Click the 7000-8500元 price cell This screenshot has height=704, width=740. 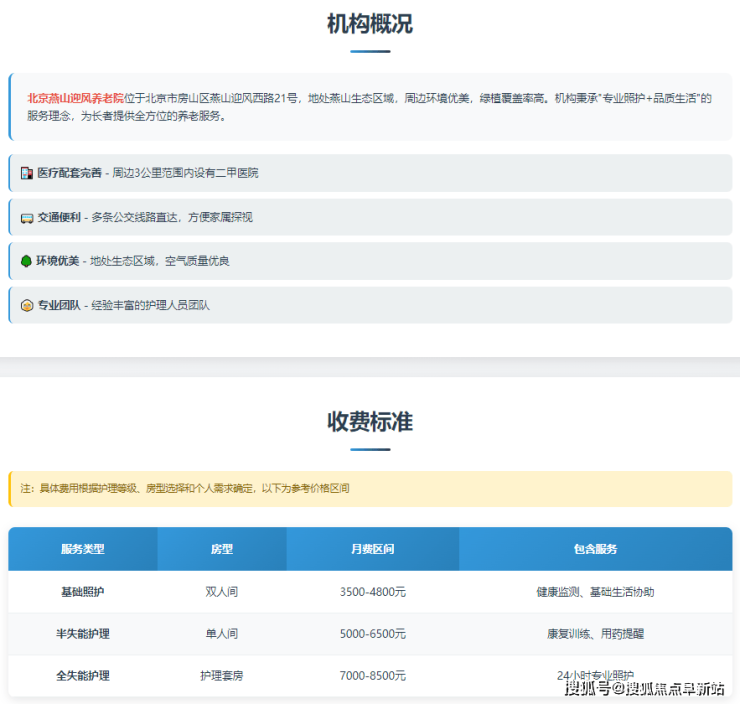372,676
